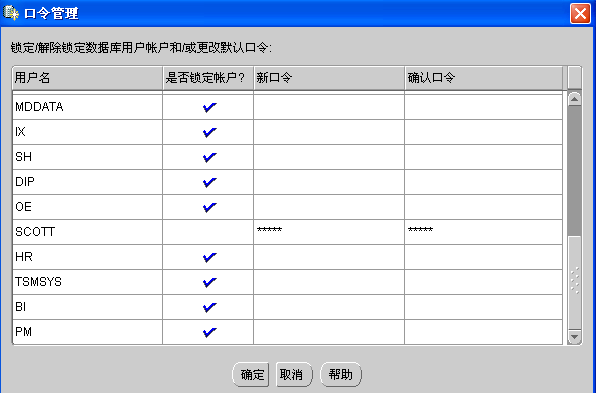The height and width of the screenshot is (393, 596).
Task: Click the scrollbar up arrow
Action: pyautogui.click(x=574, y=99)
